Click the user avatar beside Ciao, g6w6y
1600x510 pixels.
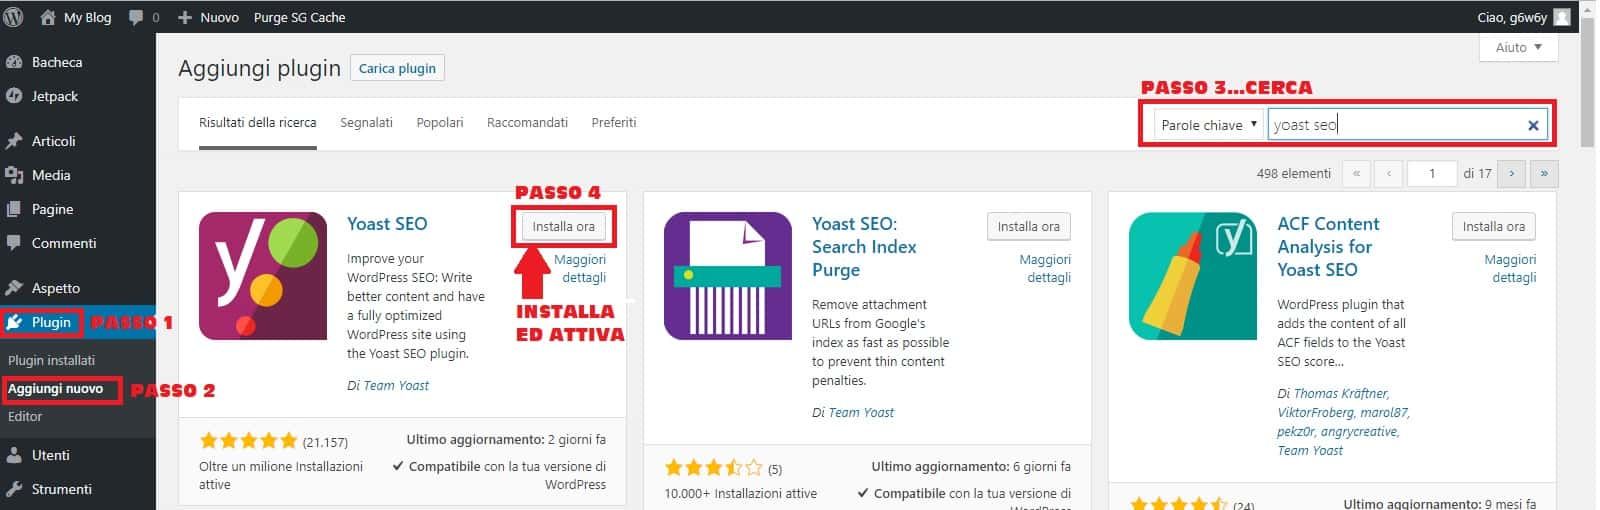click(1562, 17)
